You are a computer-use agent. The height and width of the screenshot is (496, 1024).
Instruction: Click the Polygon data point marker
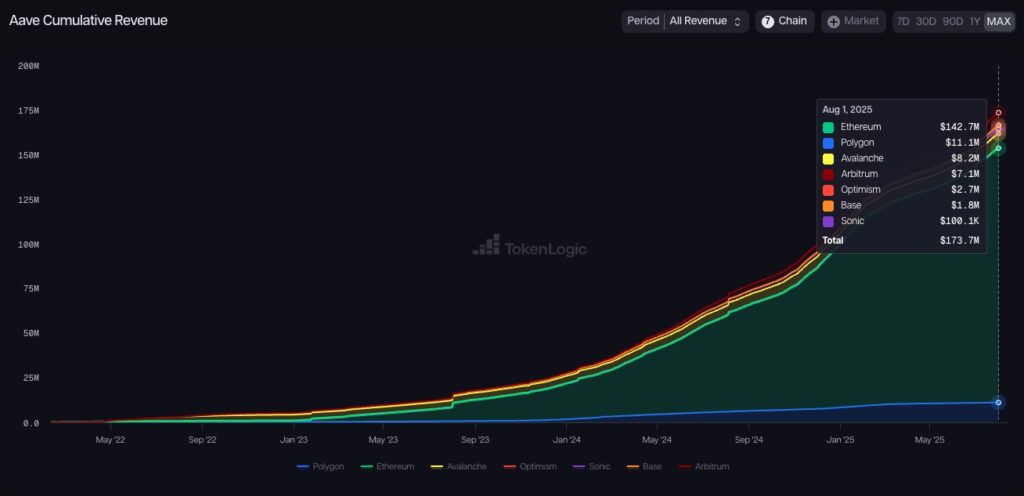coord(998,403)
